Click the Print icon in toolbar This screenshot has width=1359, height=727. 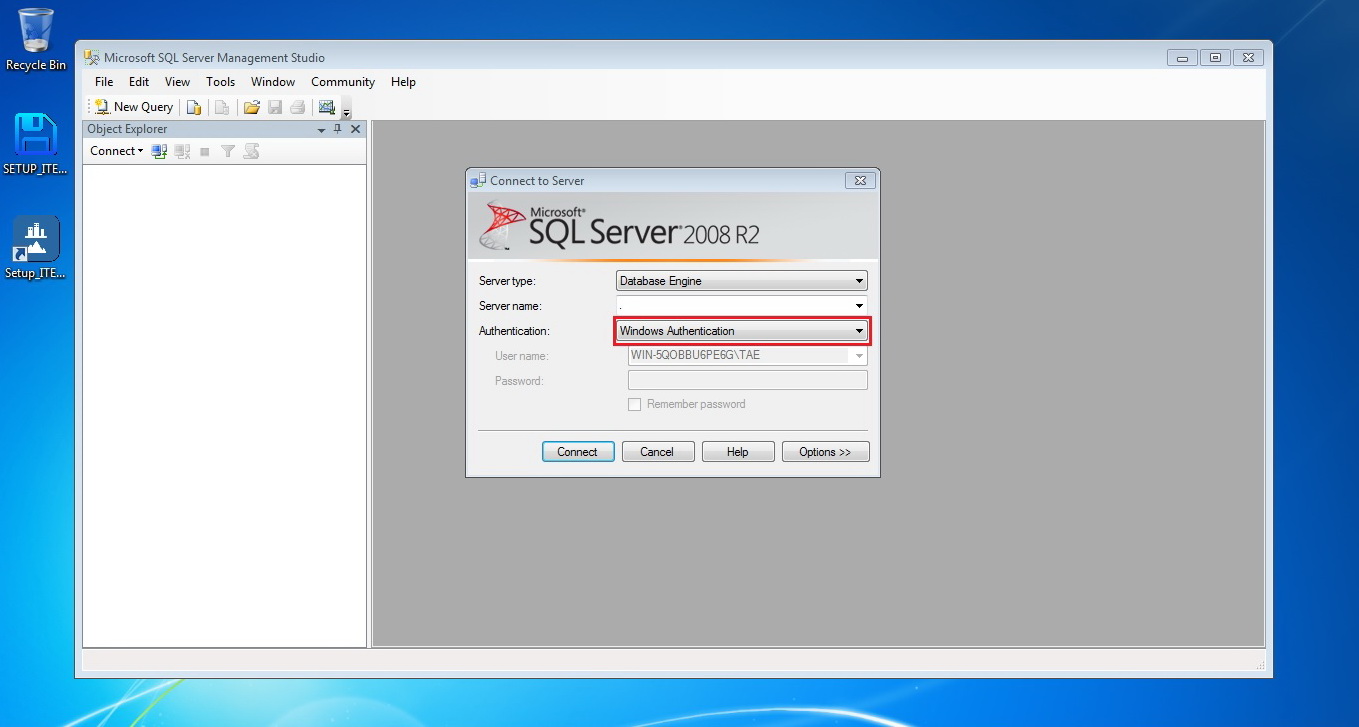pos(297,107)
